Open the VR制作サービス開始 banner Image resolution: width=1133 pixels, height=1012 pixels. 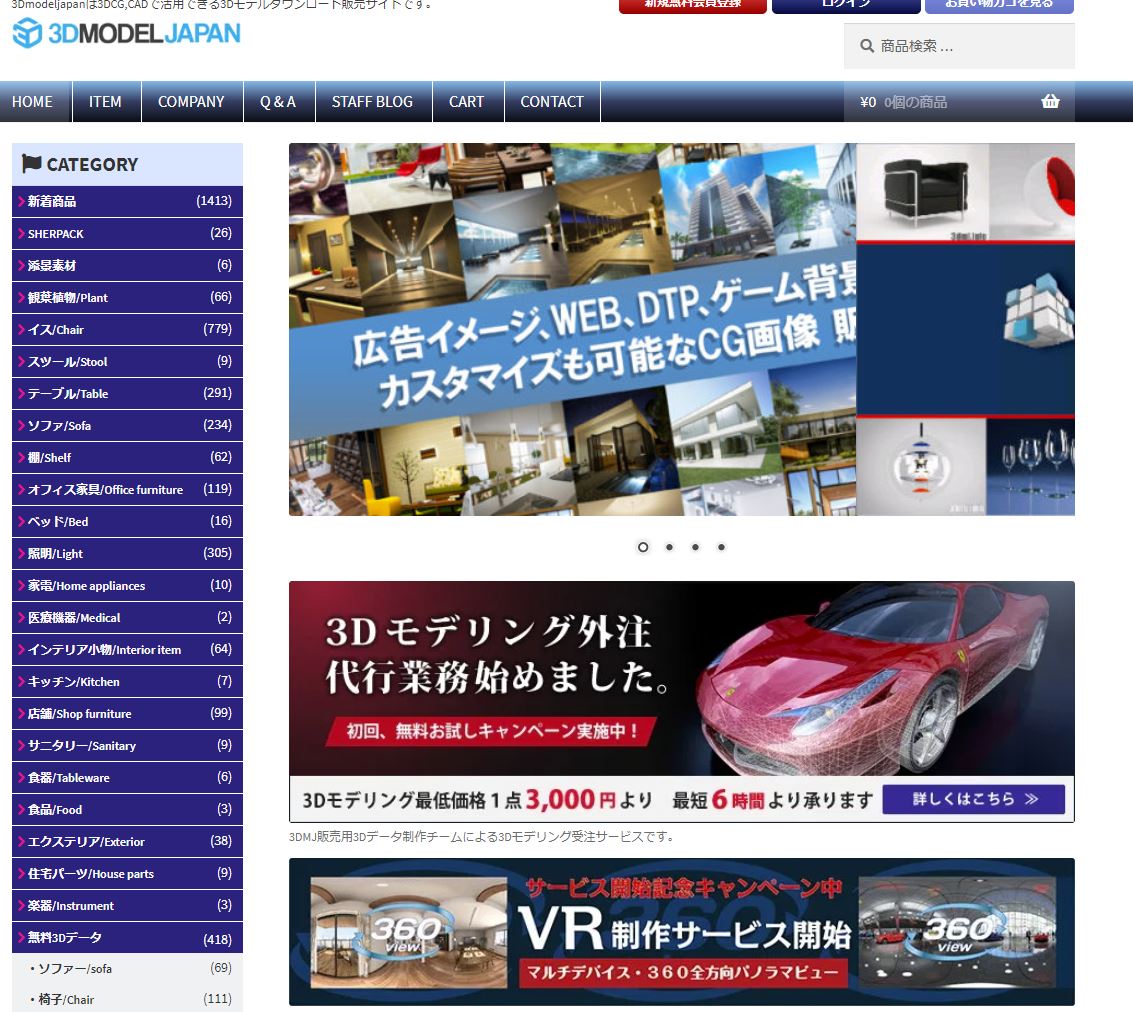pos(681,931)
